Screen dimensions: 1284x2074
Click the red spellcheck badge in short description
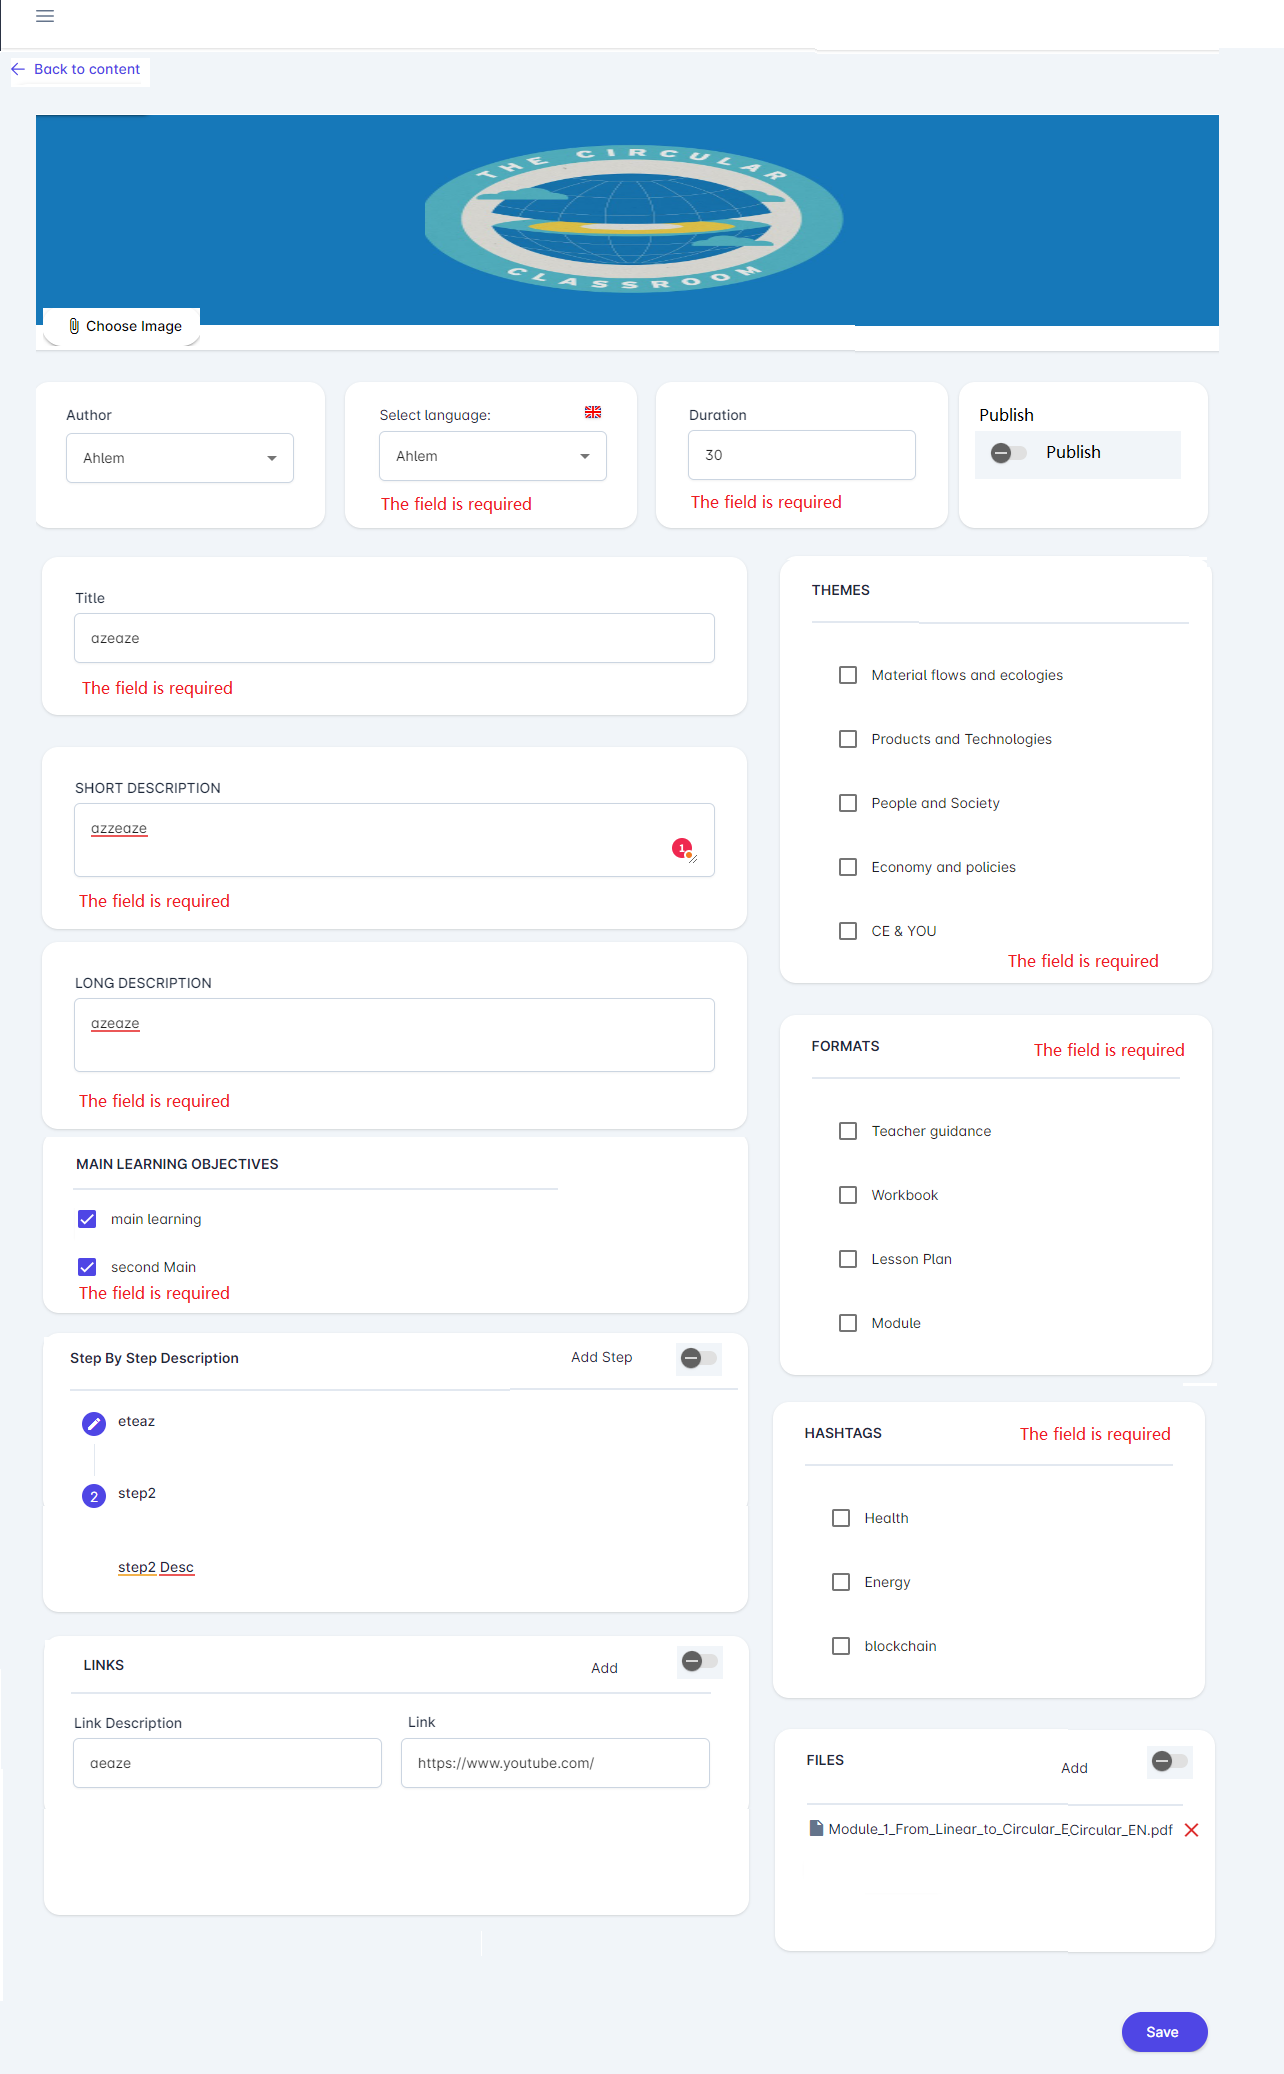pos(682,848)
